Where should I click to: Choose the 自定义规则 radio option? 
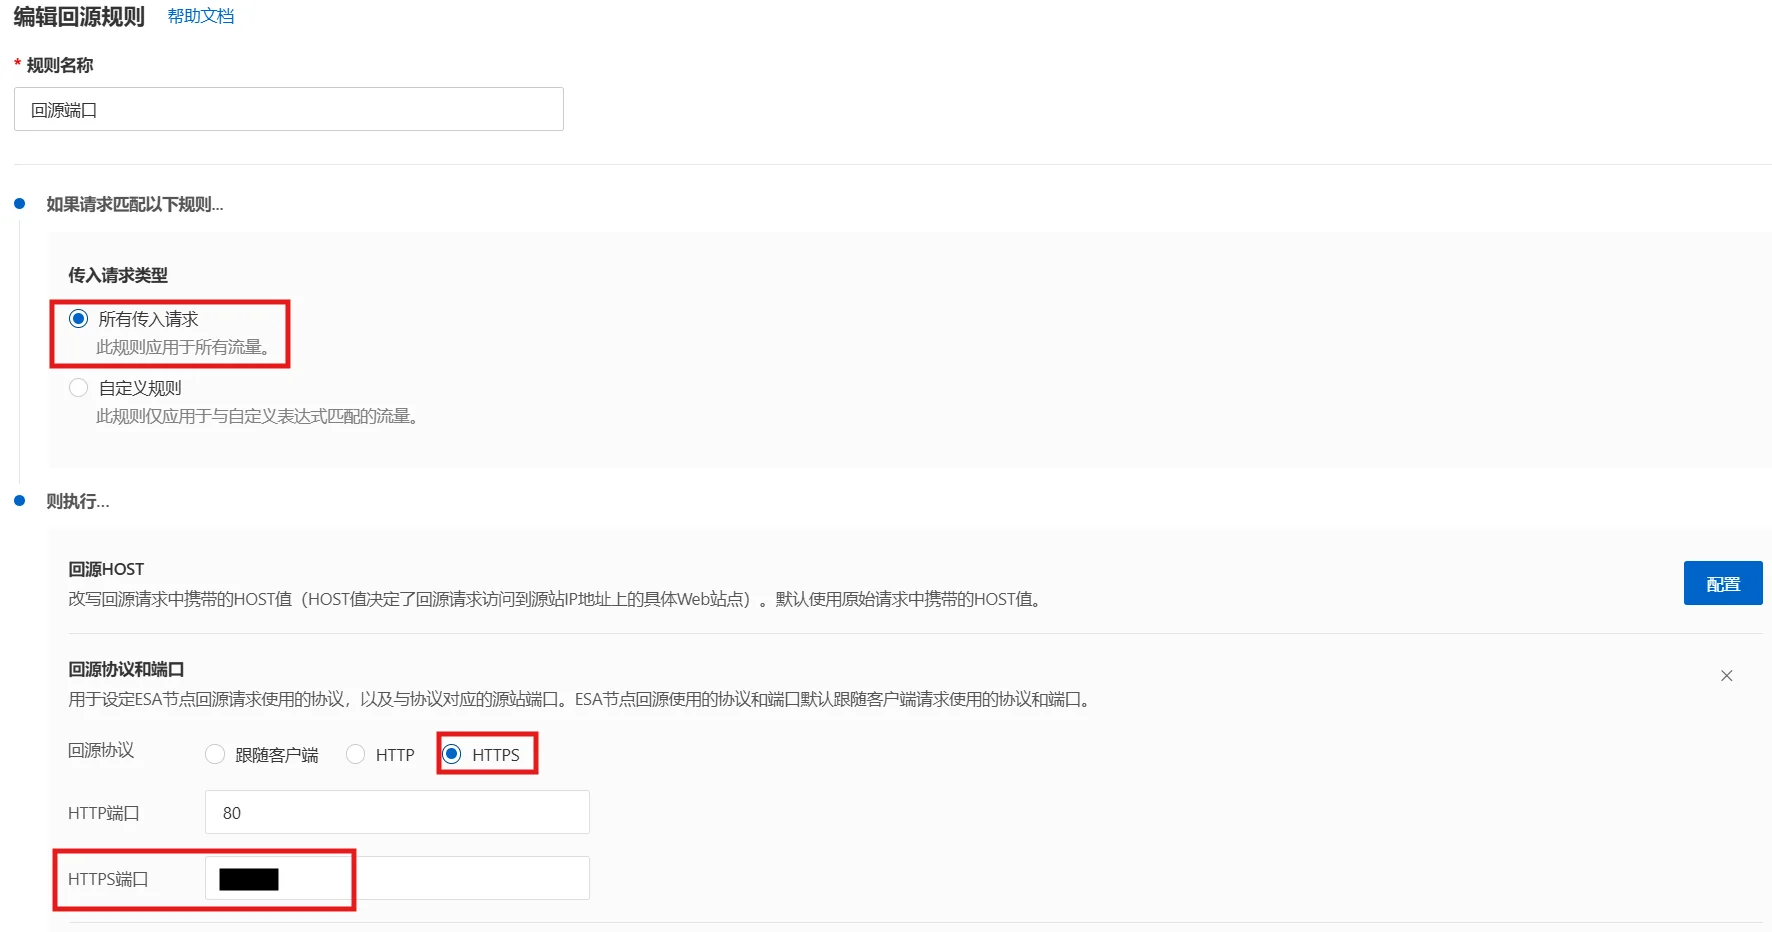point(78,388)
